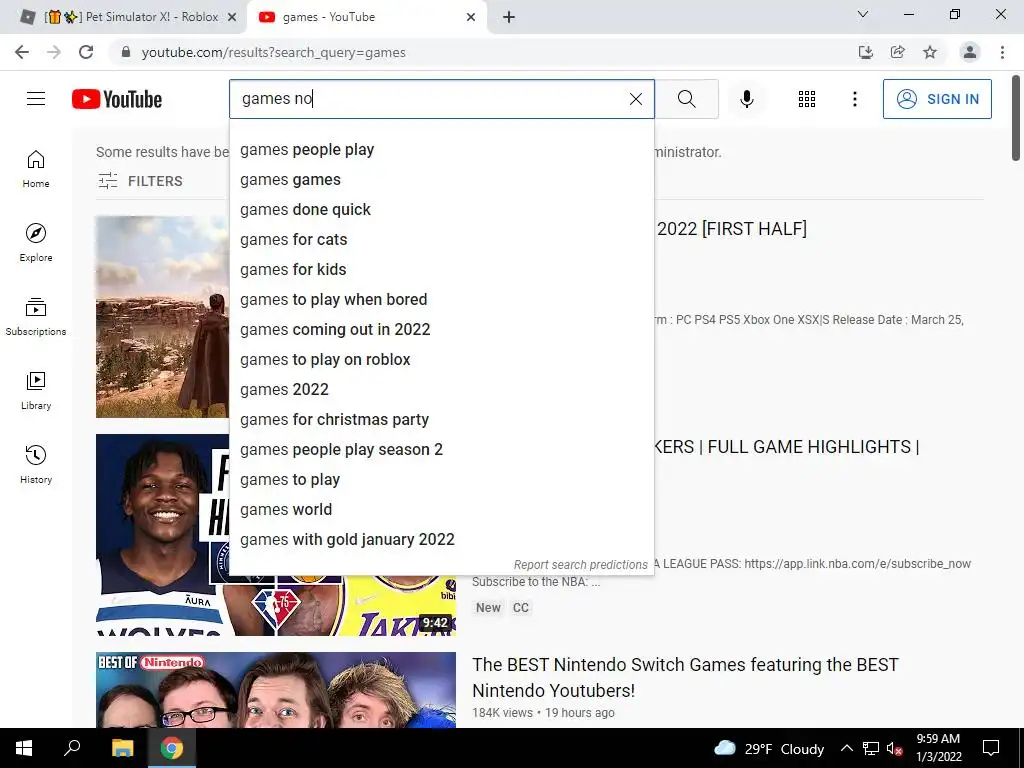Open a new browser tab
This screenshot has height=768, width=1024.
coord(509,18)
